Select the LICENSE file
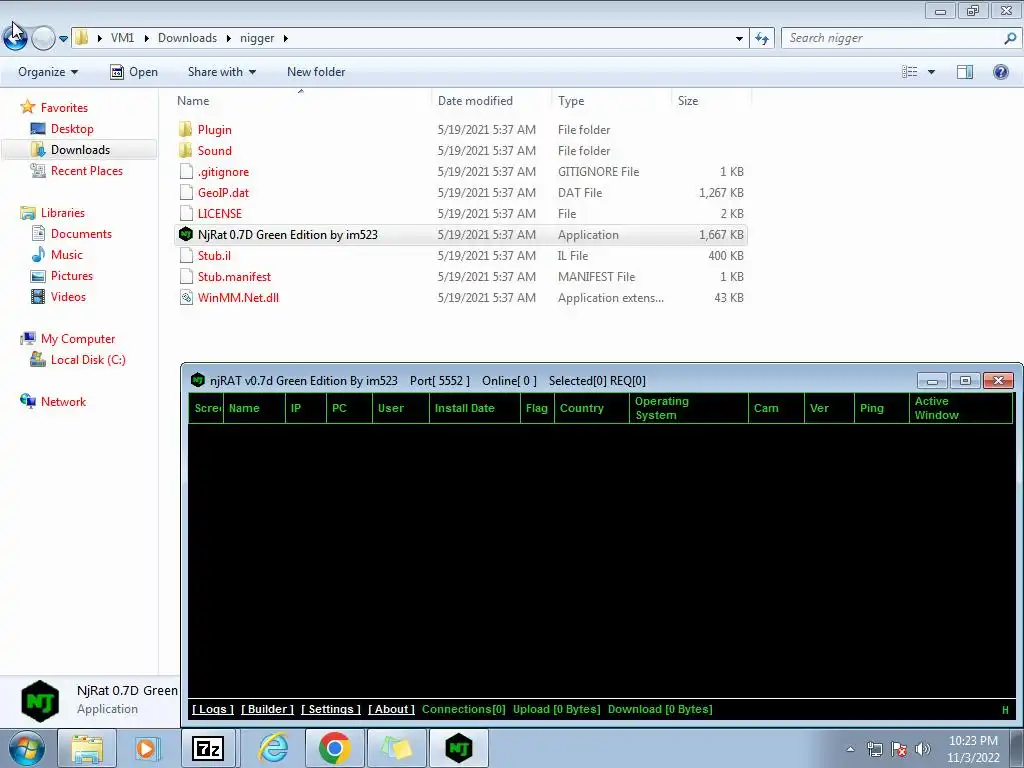This screenshot has height=768, width=1024. pyautogui.click(x=219, y=214)
